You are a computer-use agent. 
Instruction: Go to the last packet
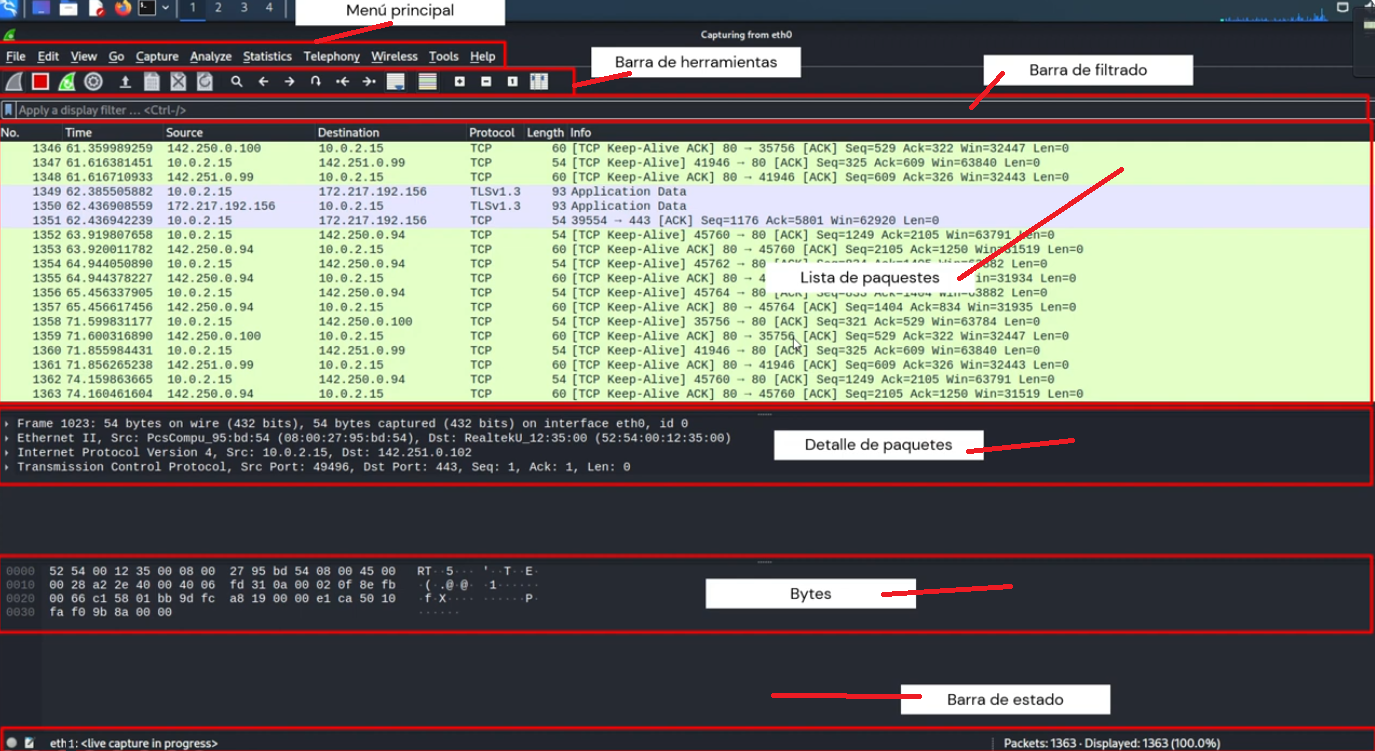pyautogui.click(x=368, y=82)
